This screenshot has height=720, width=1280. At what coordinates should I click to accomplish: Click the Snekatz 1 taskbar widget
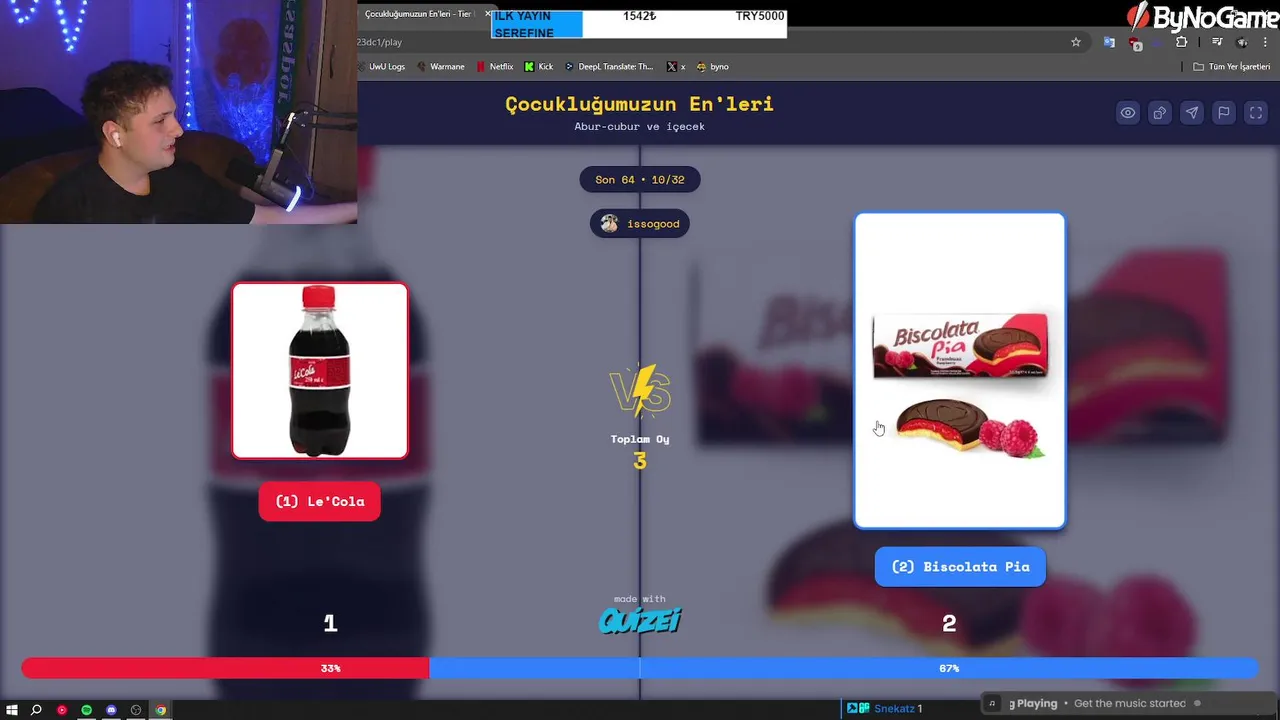click(x=885, y=709)
